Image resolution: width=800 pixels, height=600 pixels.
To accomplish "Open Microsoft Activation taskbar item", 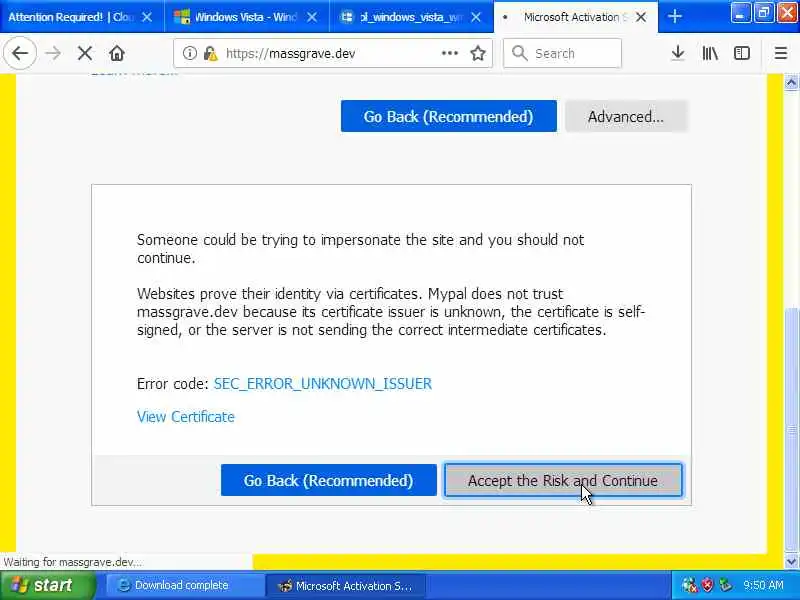I will coord(346,585).
